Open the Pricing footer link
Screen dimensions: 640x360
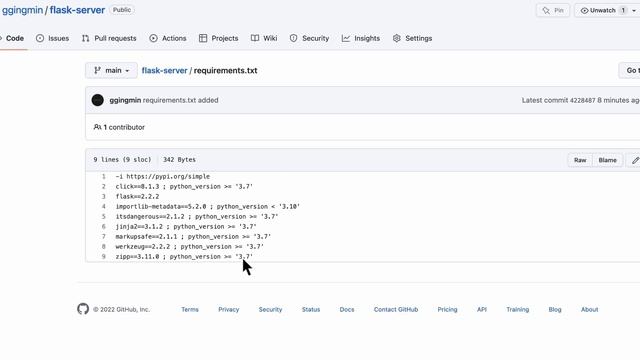click(447, 309)
